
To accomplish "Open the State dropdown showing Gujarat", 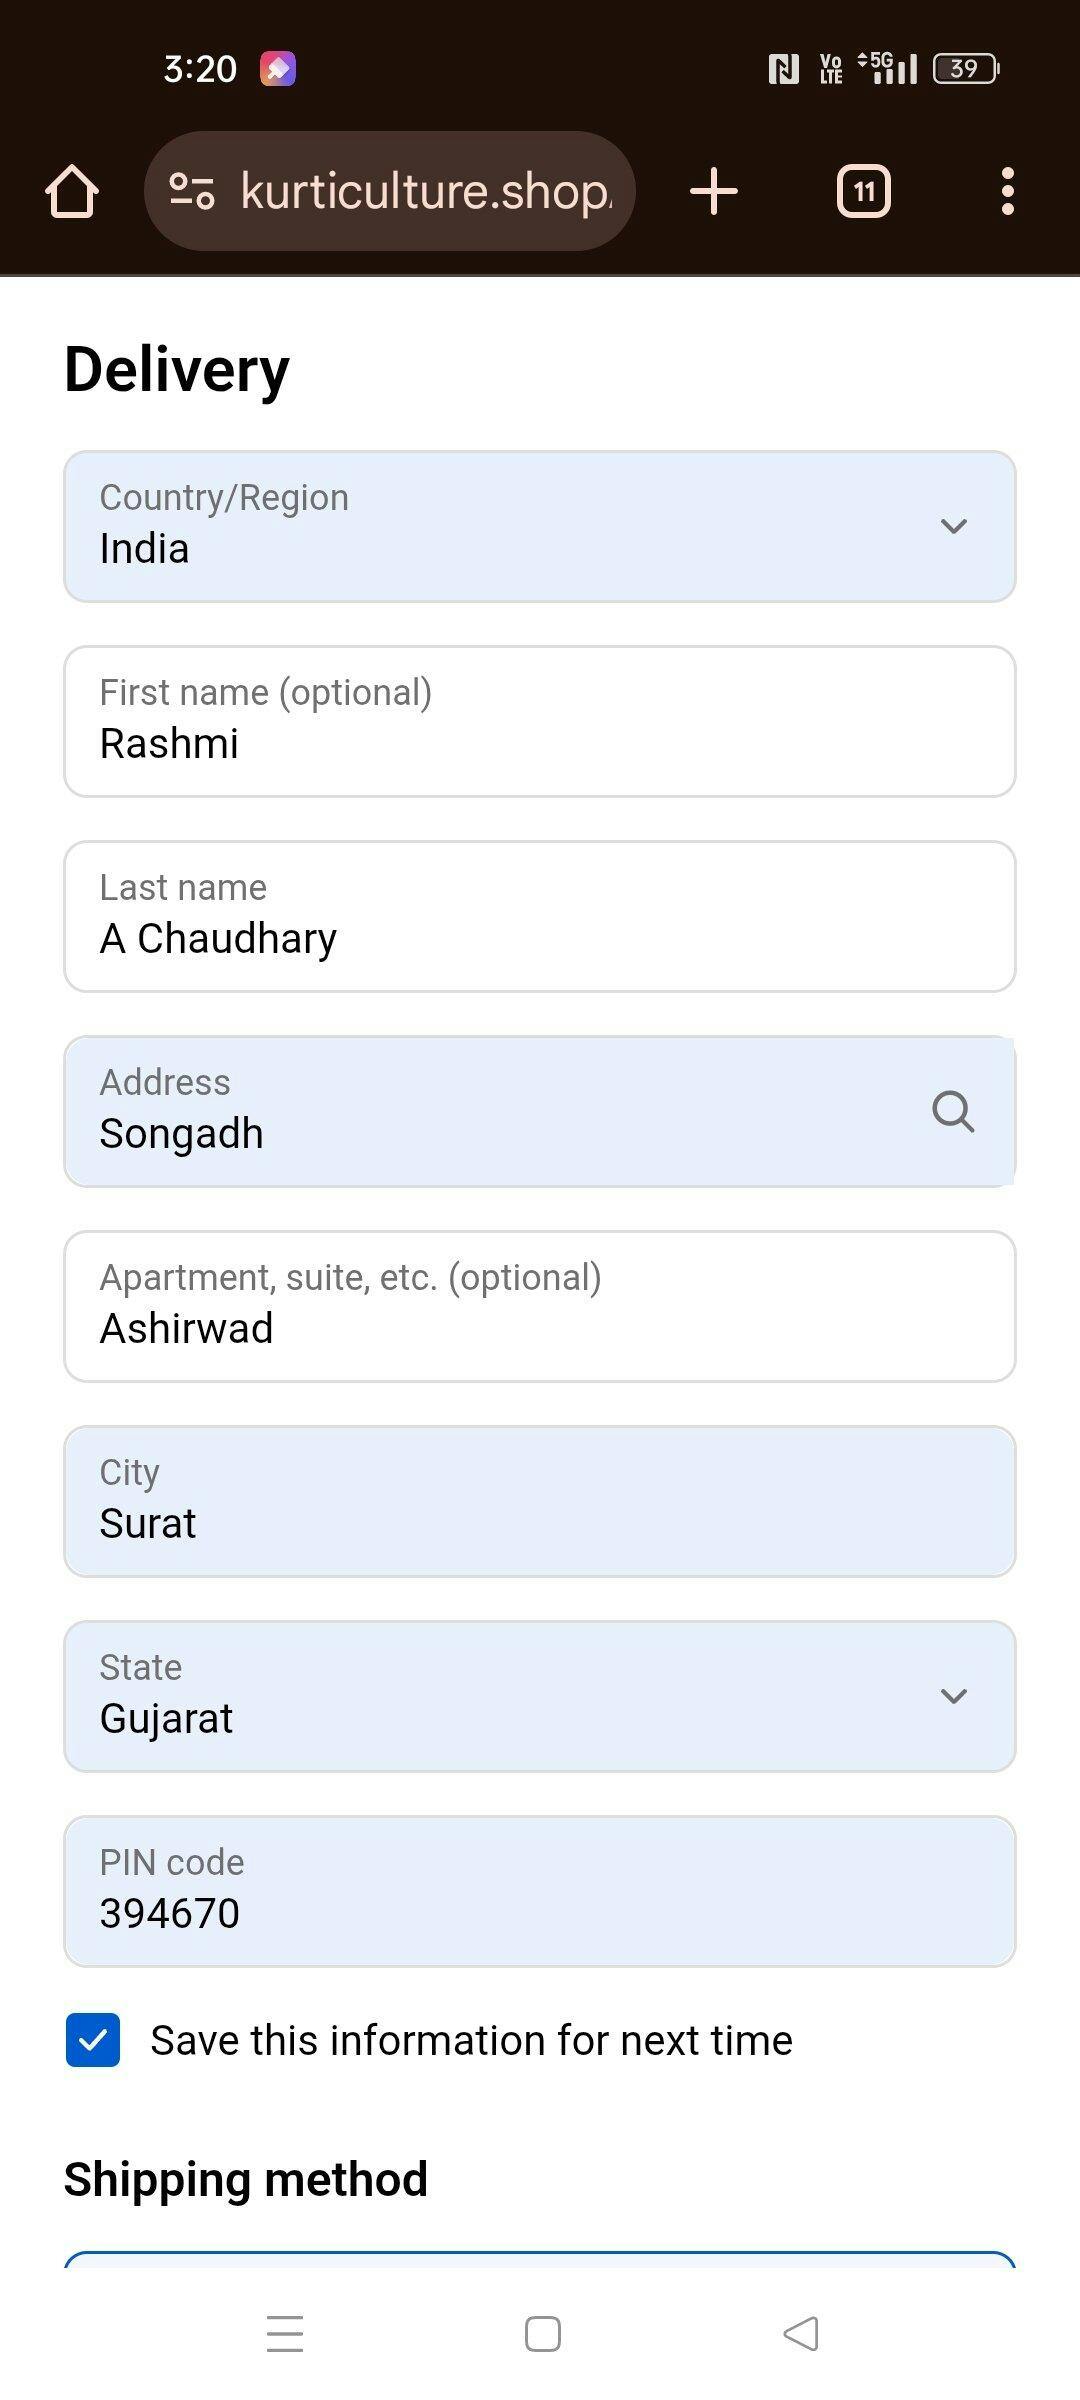I will click(x=540, y=1697).
